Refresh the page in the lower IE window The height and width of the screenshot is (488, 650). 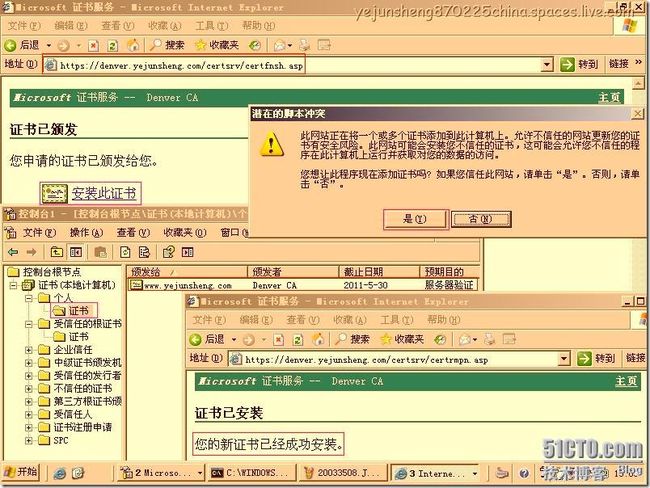coord(298,340)
